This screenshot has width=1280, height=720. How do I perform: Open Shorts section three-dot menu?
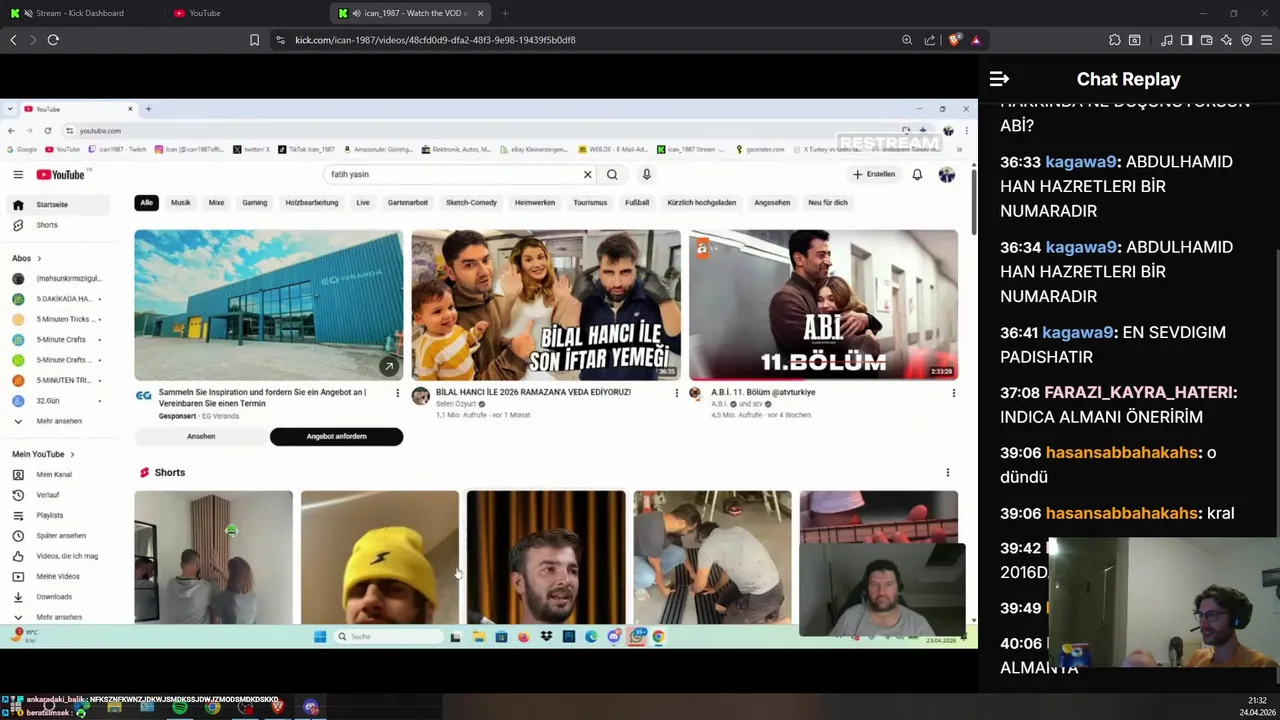[x=947, y=472]
